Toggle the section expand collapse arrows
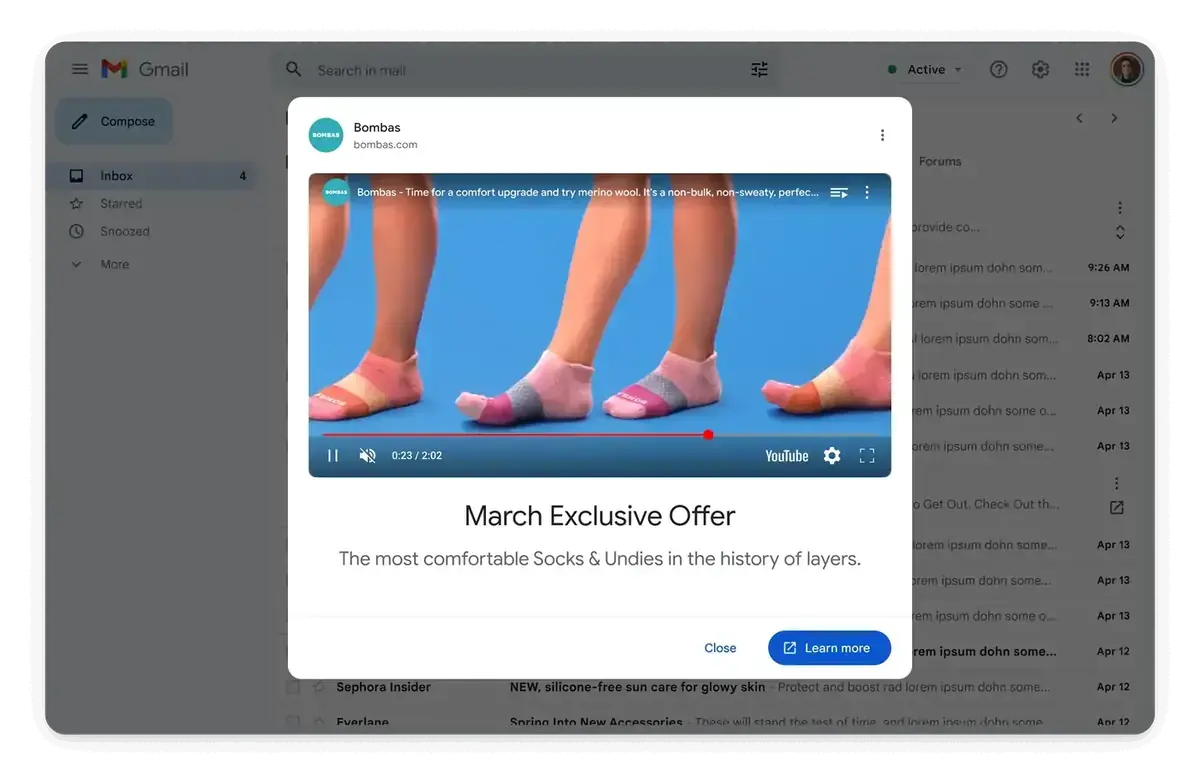Viewport: 1200px width, 783px height. point(1120,232)
